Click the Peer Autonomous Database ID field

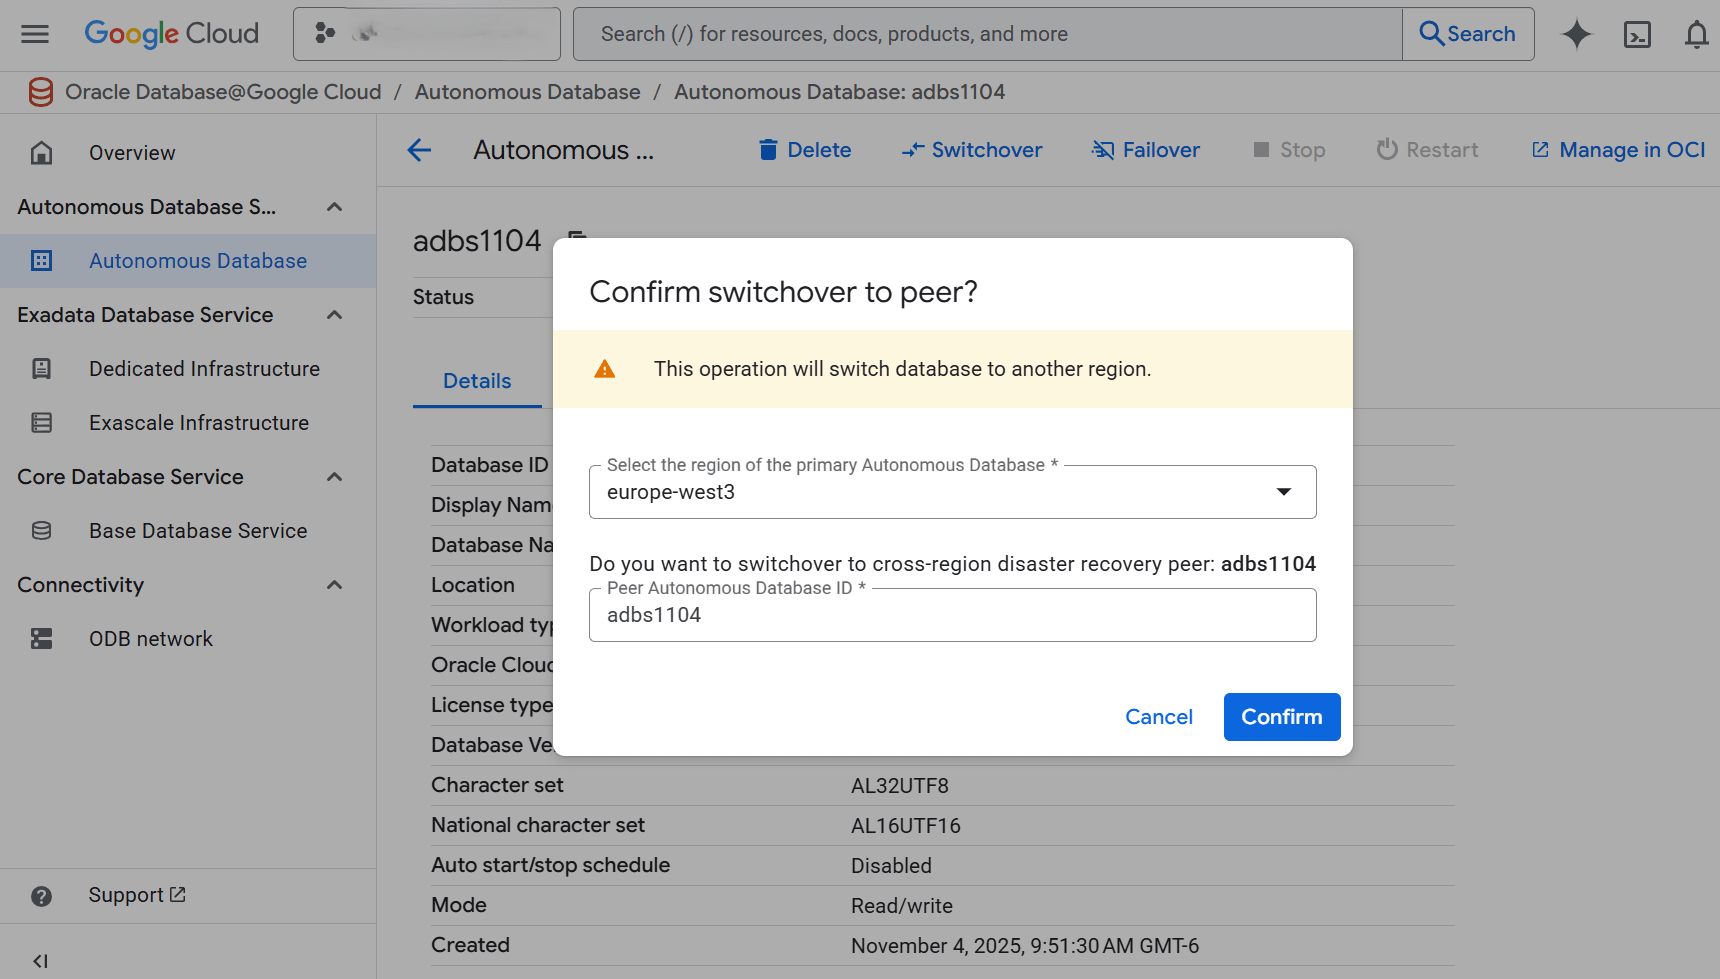pyautogui.click(x=952, y=614)
